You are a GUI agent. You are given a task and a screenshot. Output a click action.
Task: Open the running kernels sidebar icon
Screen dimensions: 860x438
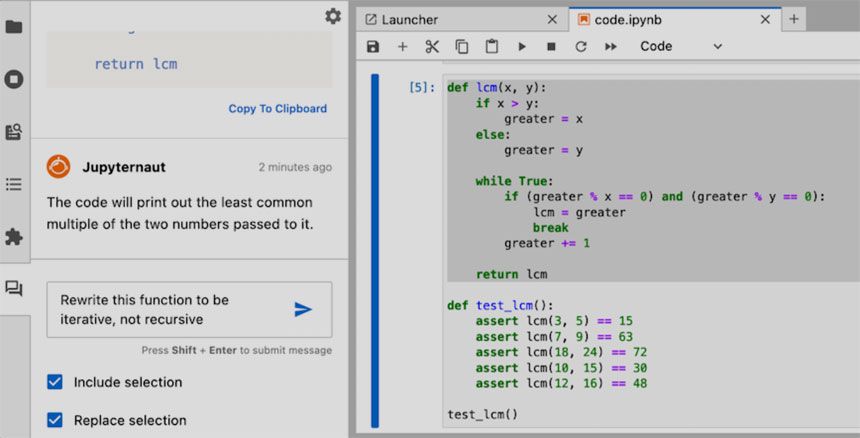coord(14,79)
